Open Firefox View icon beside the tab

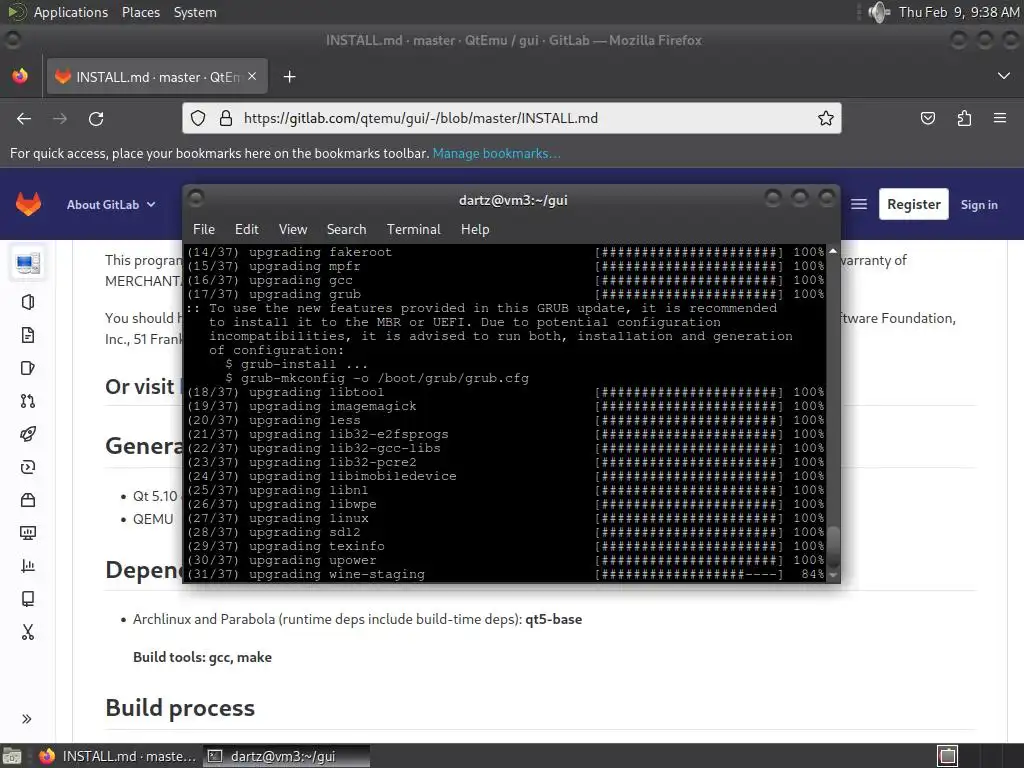point(20,76)
